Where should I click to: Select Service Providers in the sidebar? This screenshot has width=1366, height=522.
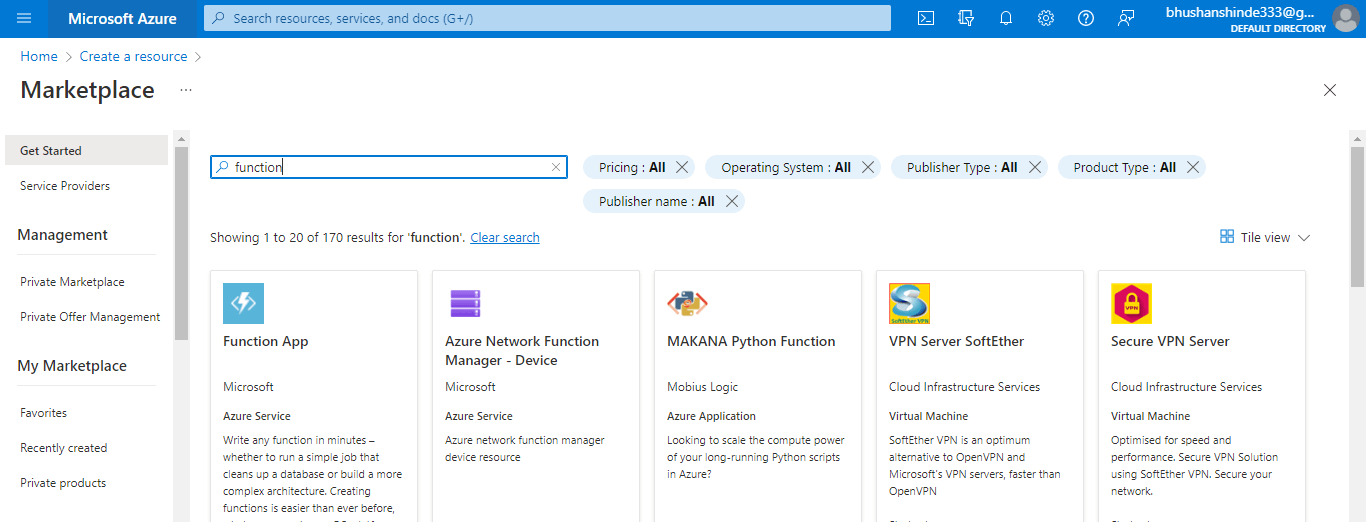pyautogui.click(x=65, y=186)
